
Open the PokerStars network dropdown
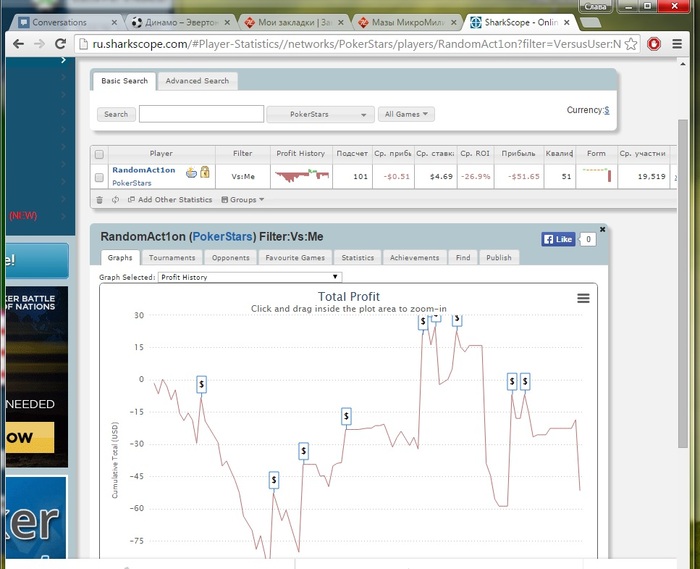coord(320,114)
